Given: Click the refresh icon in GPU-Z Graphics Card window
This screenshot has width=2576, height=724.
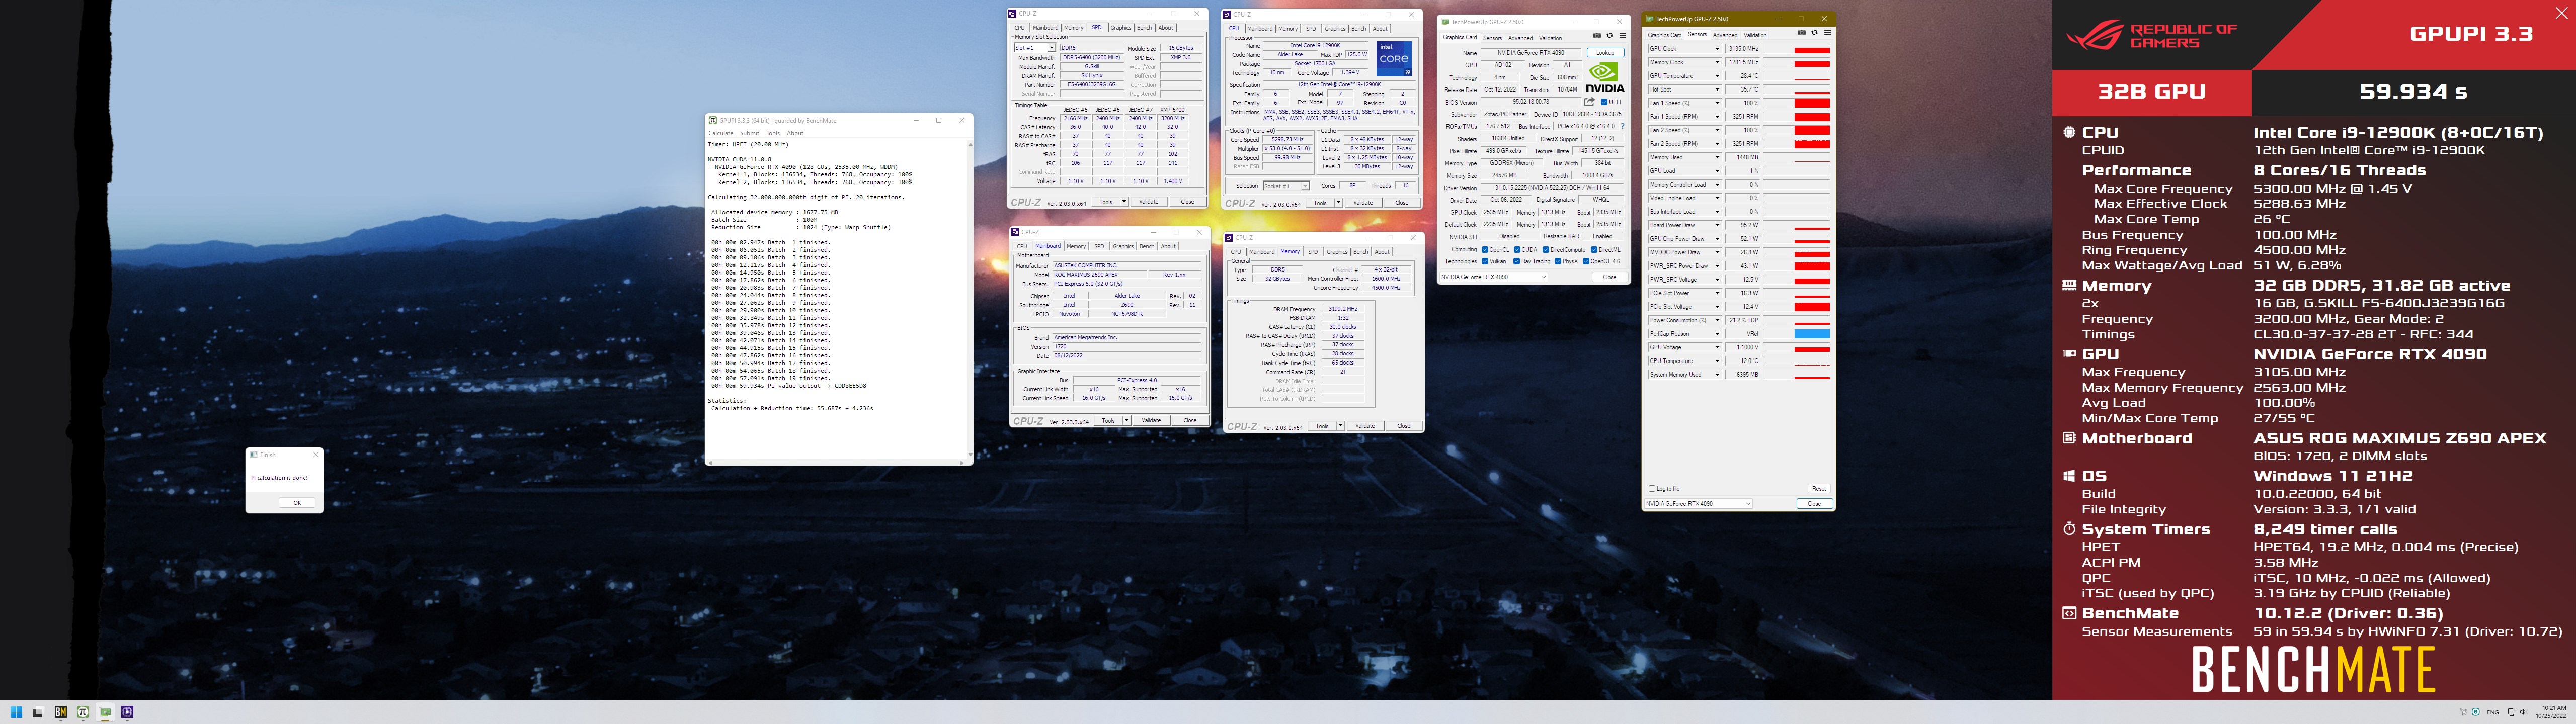Looking at the screenshot, I should [1609, 36].
